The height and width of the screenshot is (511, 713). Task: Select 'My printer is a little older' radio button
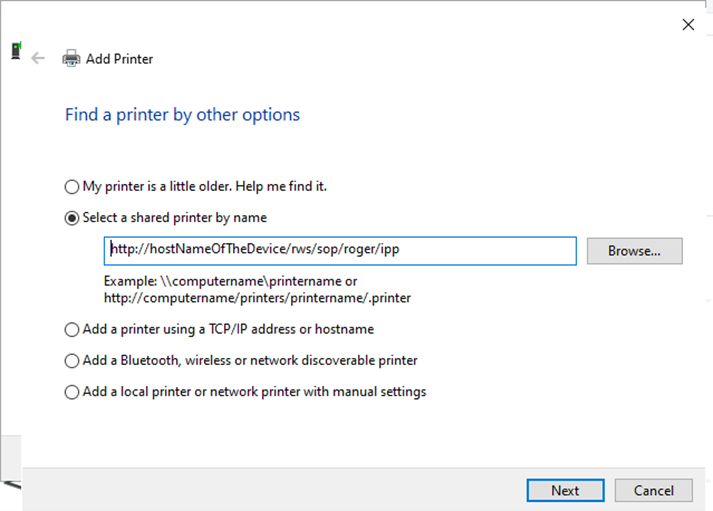pyautogui.click(x=71, y=187)
